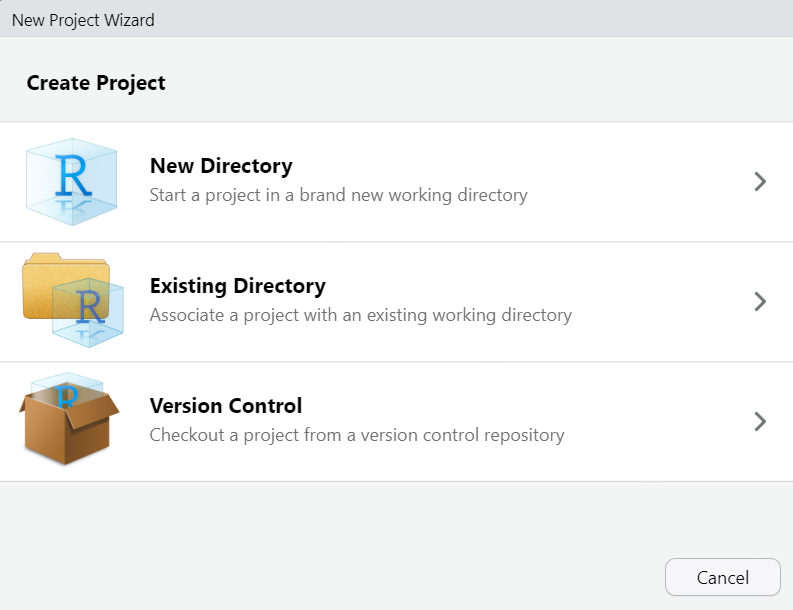The width and height of the screenshot is (793, 610).
Task: Click the blue R cube New Directory icon
Action: click(x=72, y=182)
